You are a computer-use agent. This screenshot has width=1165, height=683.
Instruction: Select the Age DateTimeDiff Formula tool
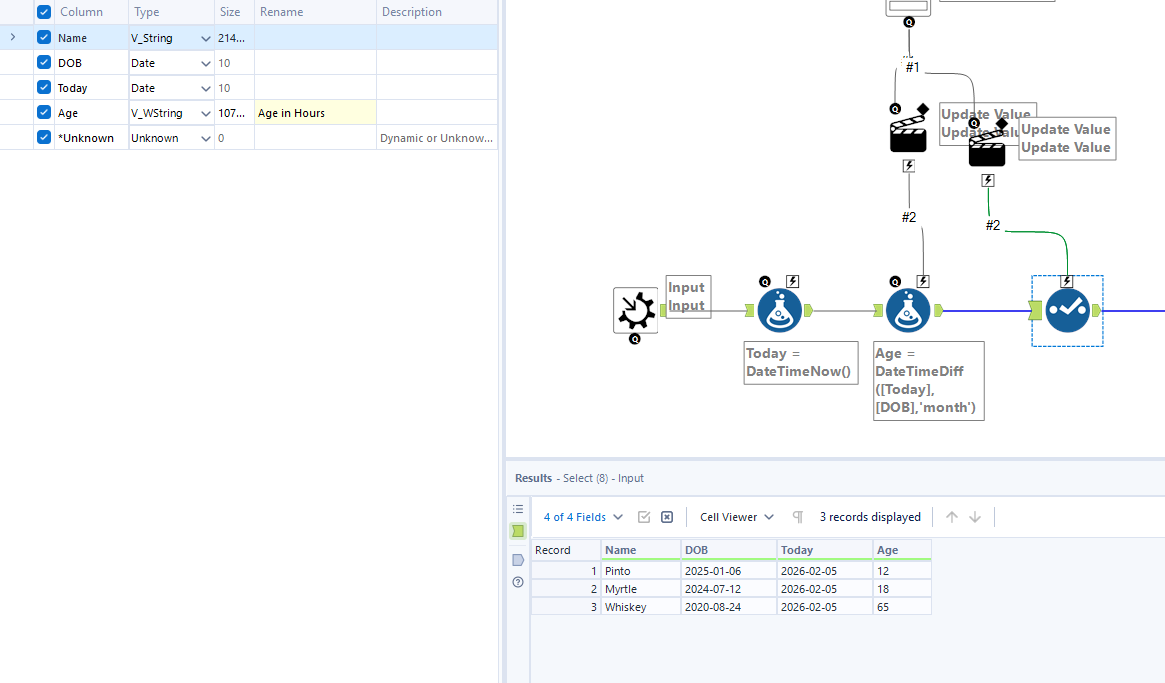tap(908, 311)
